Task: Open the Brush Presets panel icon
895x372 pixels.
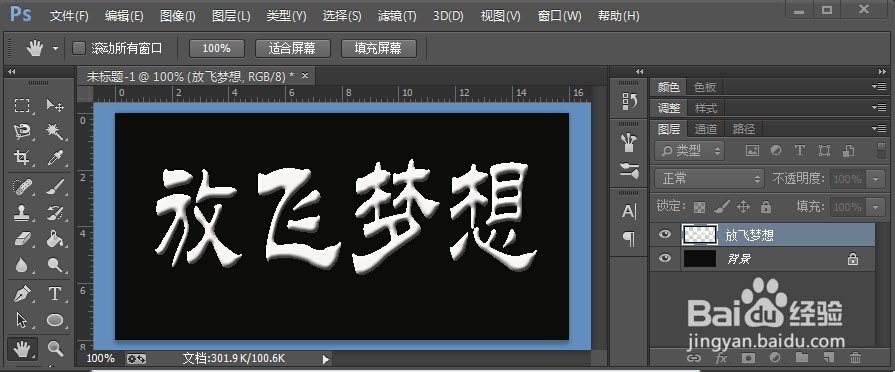Action: [630, 143]
